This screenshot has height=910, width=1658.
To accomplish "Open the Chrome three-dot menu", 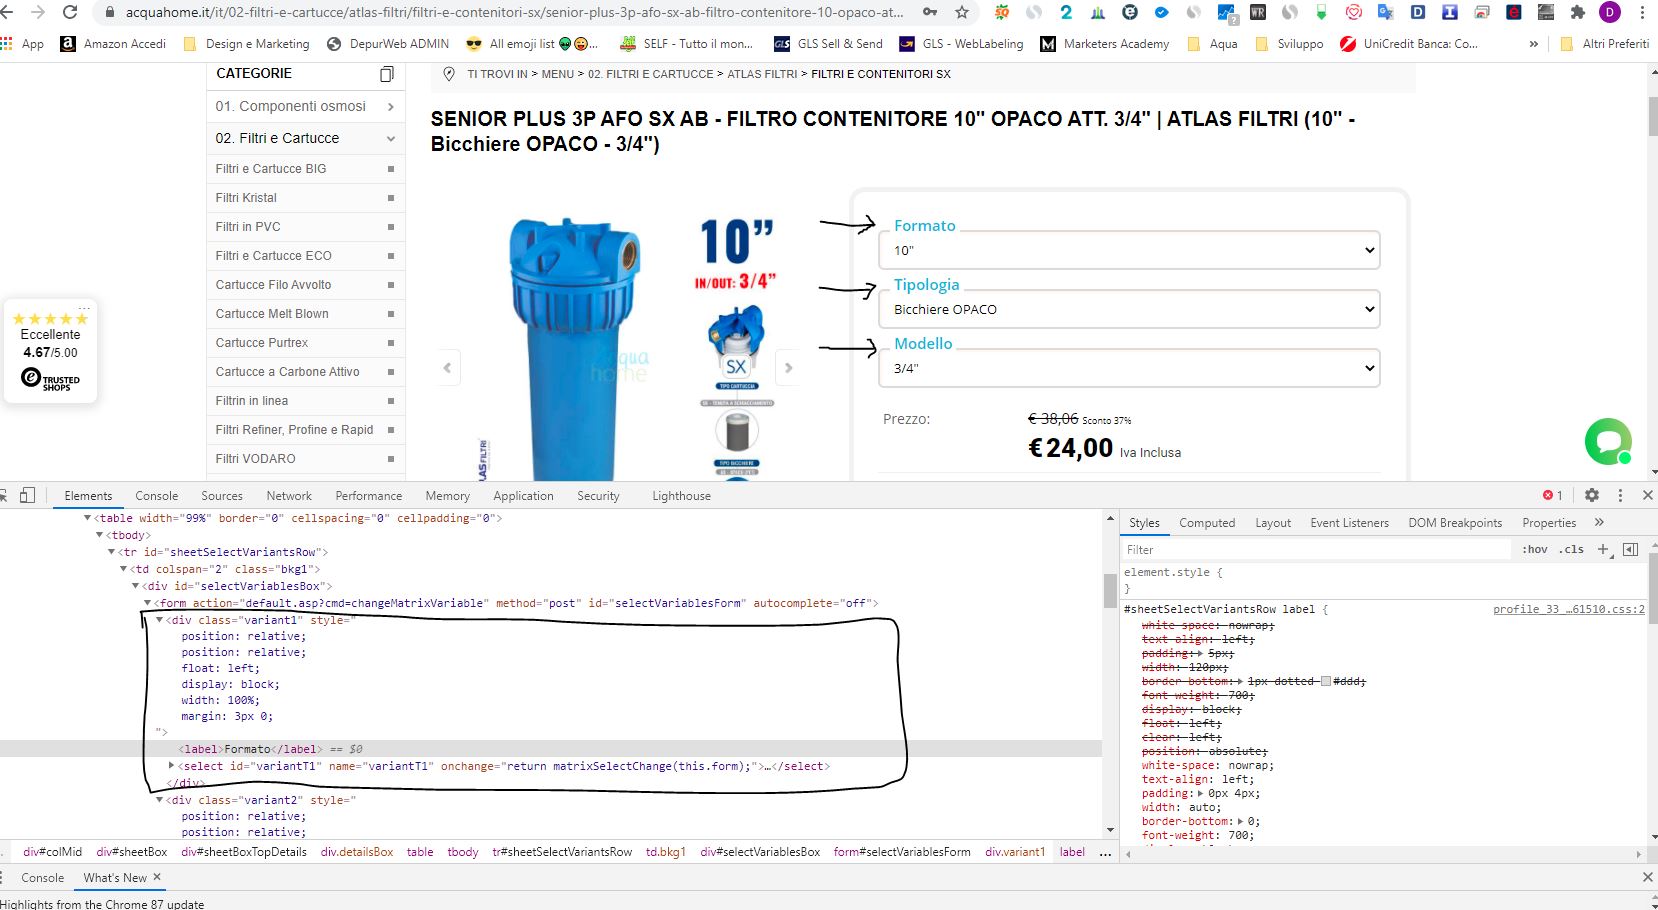I will 1642,13.
